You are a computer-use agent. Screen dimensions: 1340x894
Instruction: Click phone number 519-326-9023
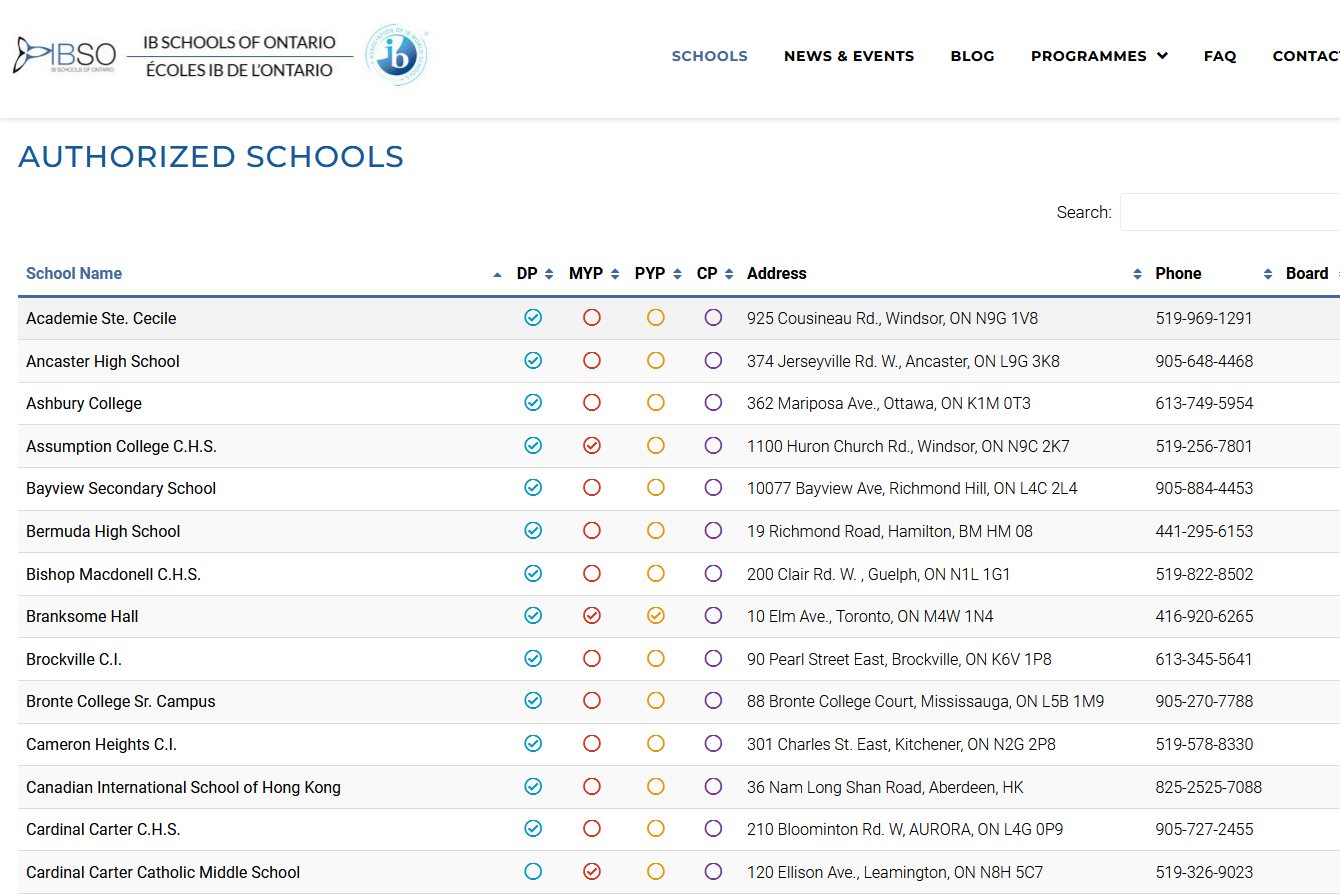1204,872
